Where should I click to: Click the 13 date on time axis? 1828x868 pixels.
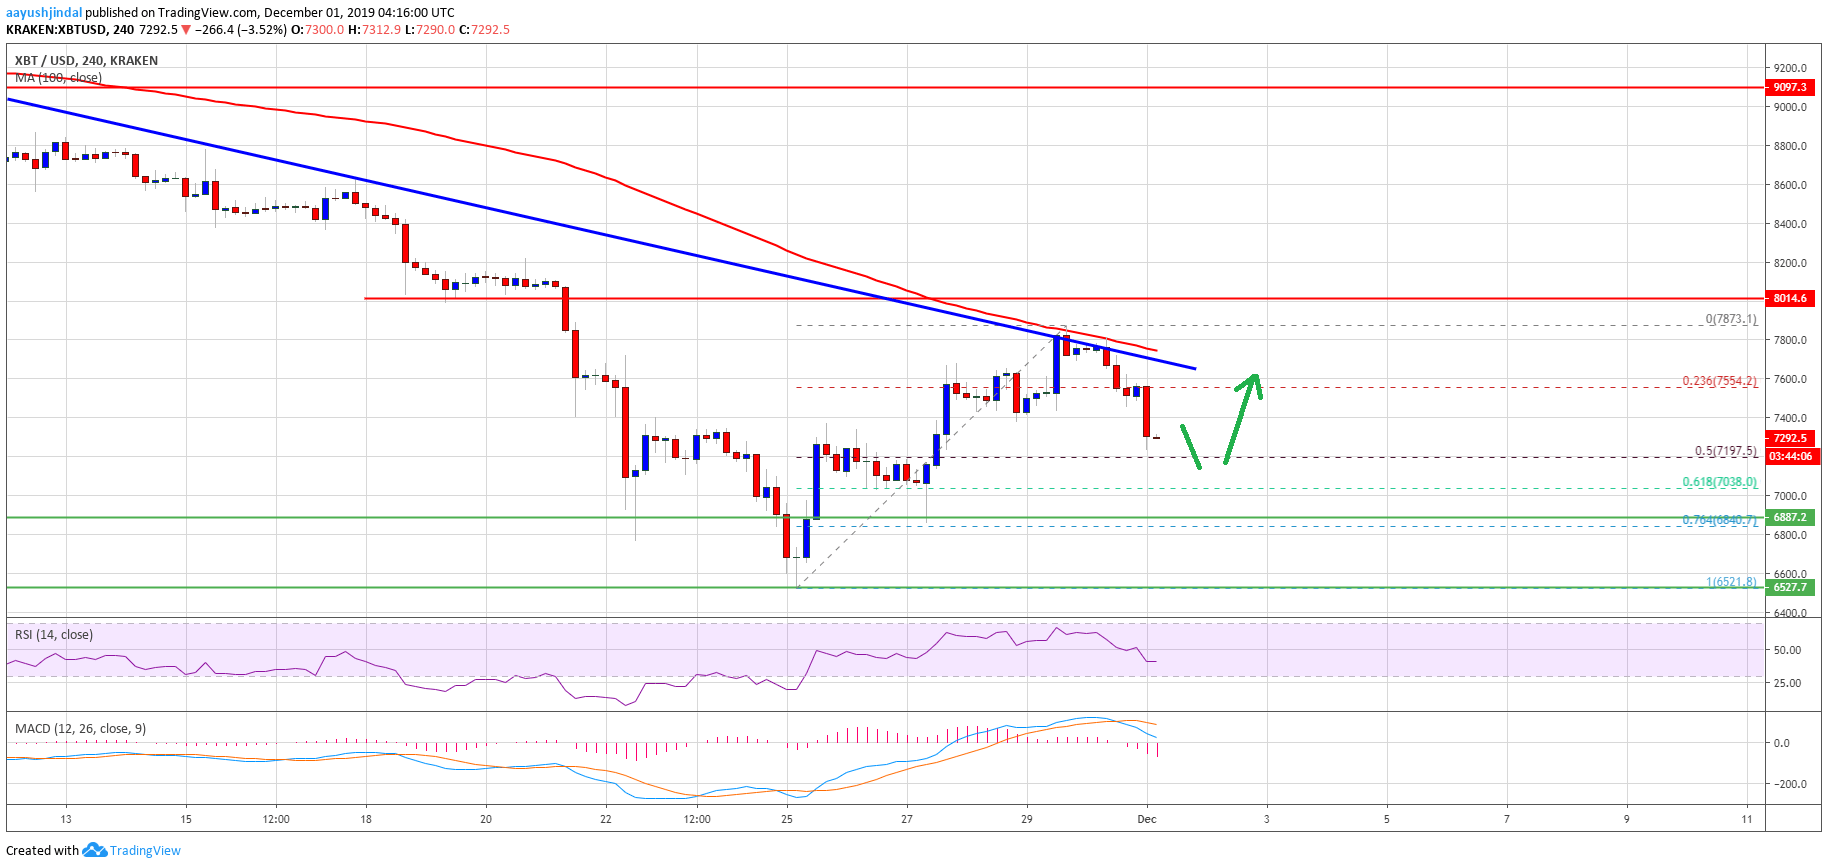point(66,819)
